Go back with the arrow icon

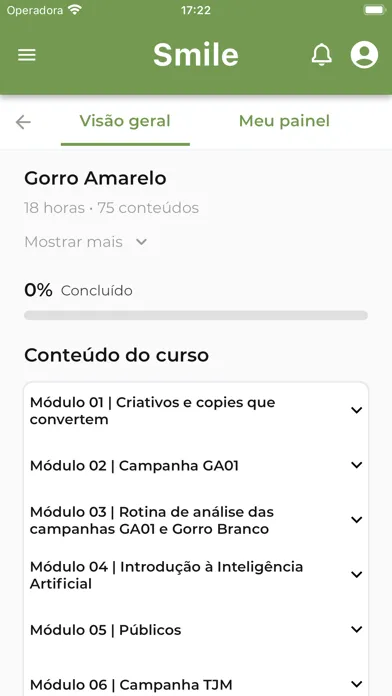coord(23,122)
